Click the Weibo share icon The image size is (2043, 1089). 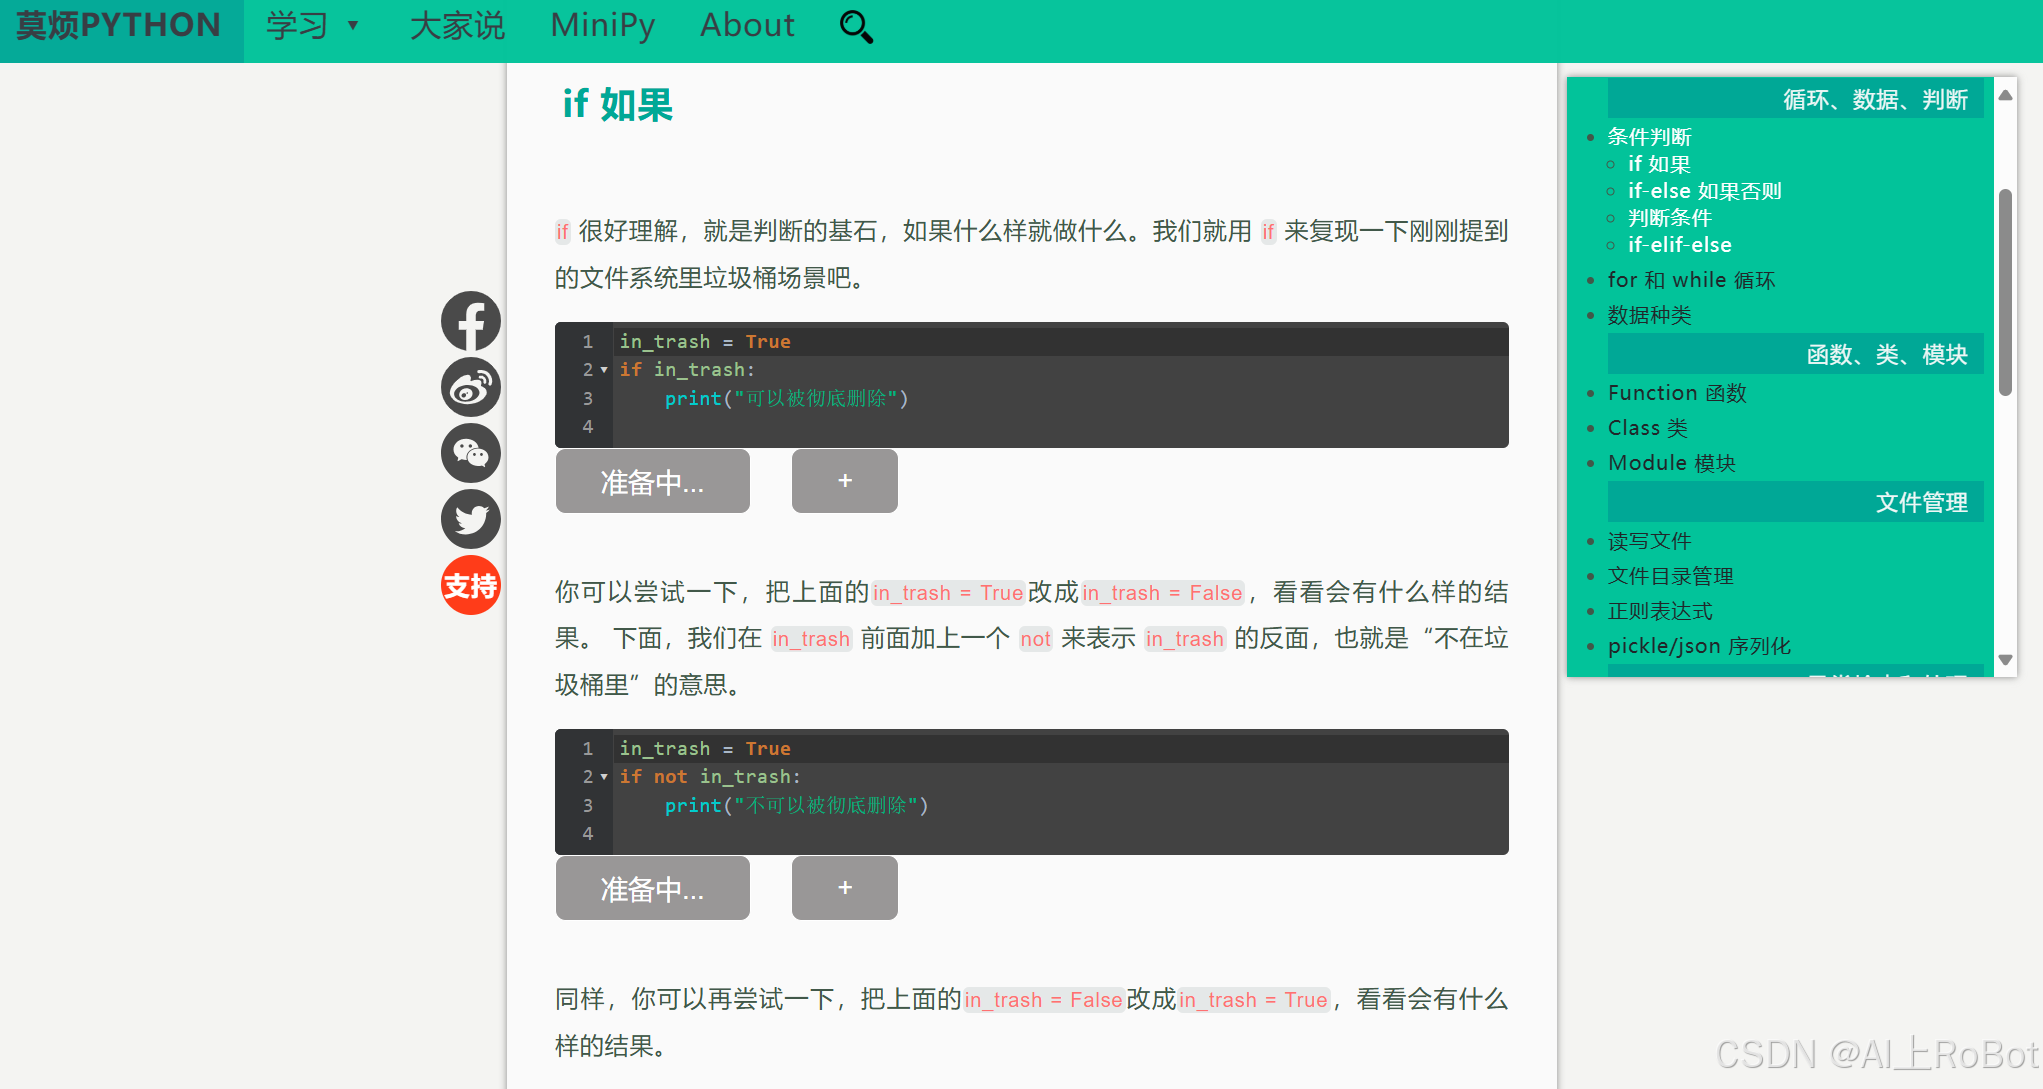471,387
